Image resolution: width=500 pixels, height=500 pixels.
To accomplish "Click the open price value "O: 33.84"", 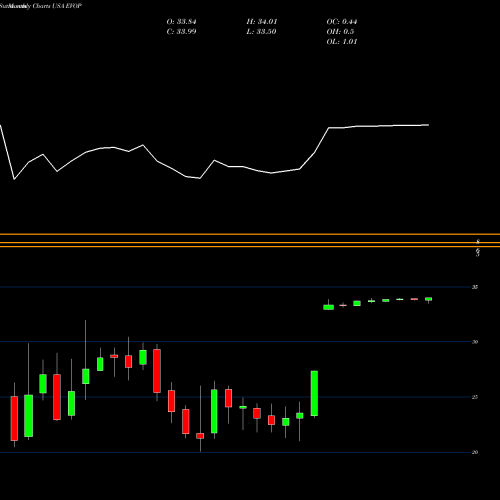I will [x=181, y=22].
